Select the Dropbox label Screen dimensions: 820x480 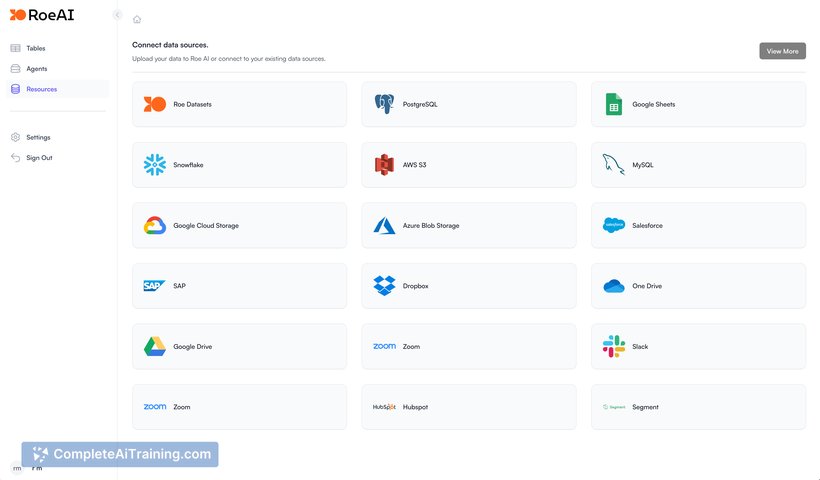[x=416, y=286]
